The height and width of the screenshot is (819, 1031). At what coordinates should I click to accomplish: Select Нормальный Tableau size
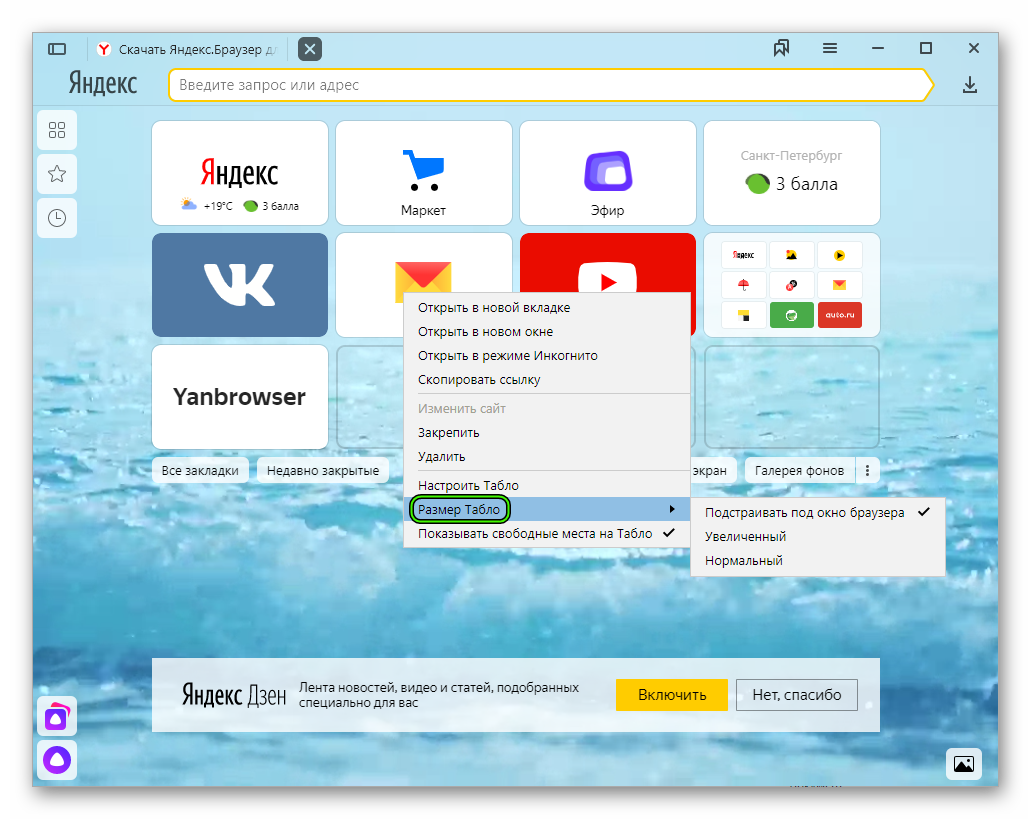click(x=817, y=561)
